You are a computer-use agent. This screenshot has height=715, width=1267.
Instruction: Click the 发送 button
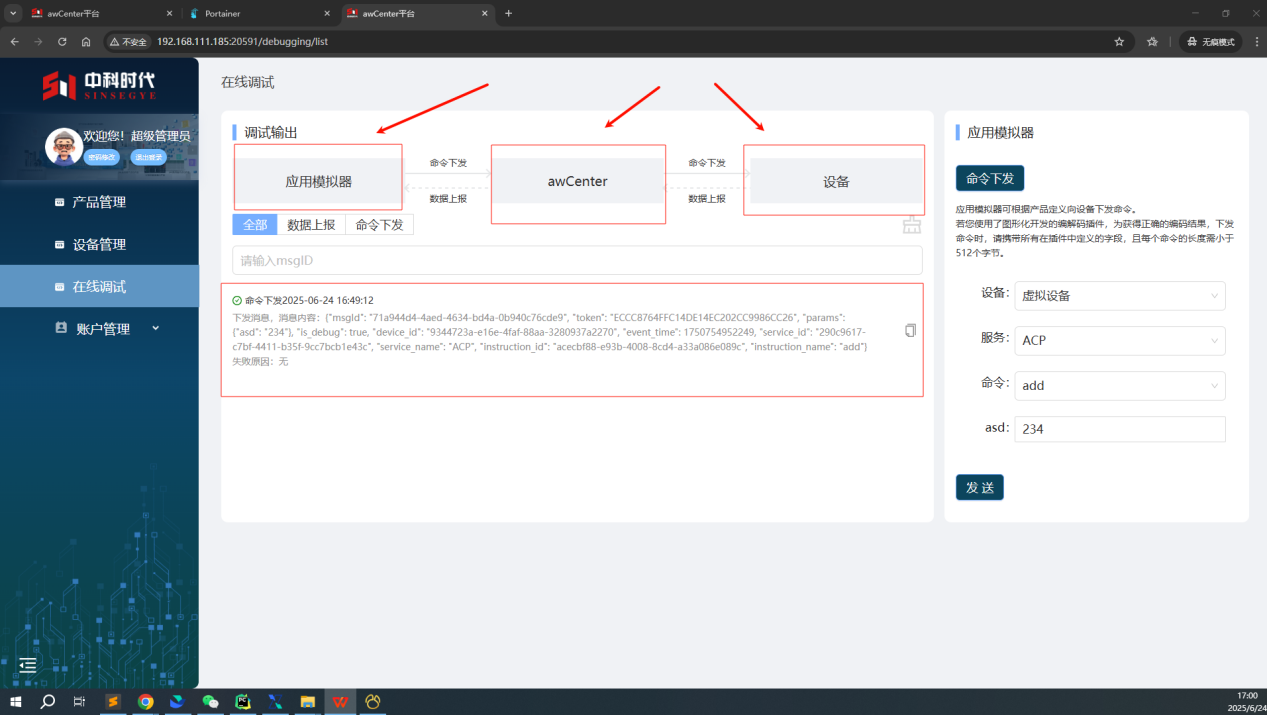[x=979, y=488]
